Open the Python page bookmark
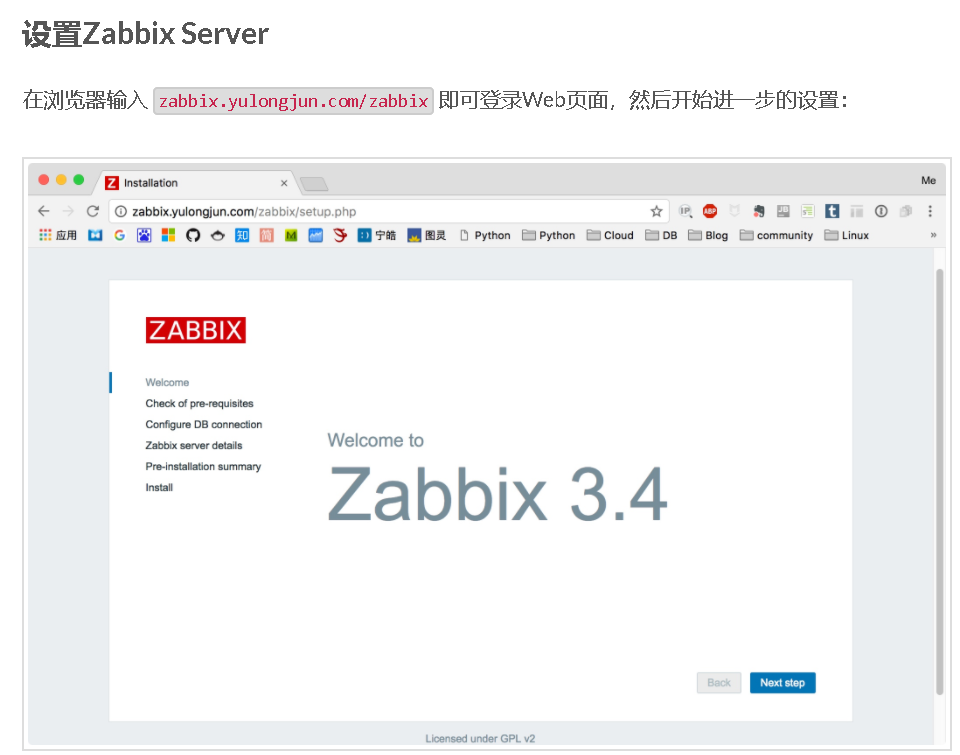The image size is (960, 755). (485, 235)
